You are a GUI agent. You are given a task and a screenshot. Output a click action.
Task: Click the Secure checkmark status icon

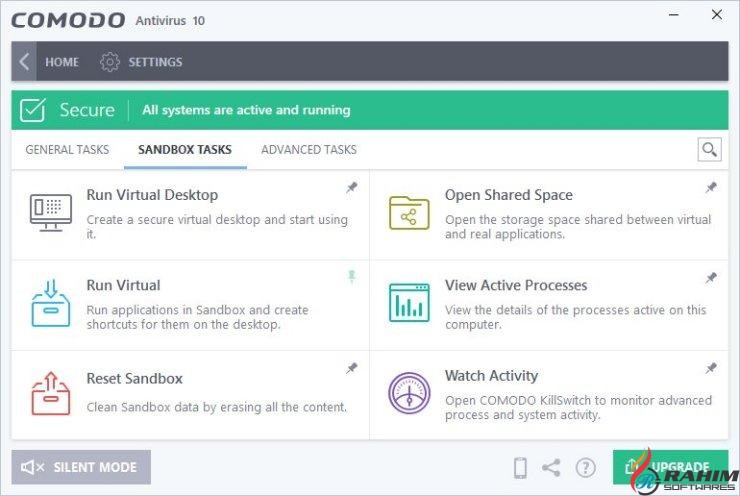pyautogui.click(x=33, y=110)
